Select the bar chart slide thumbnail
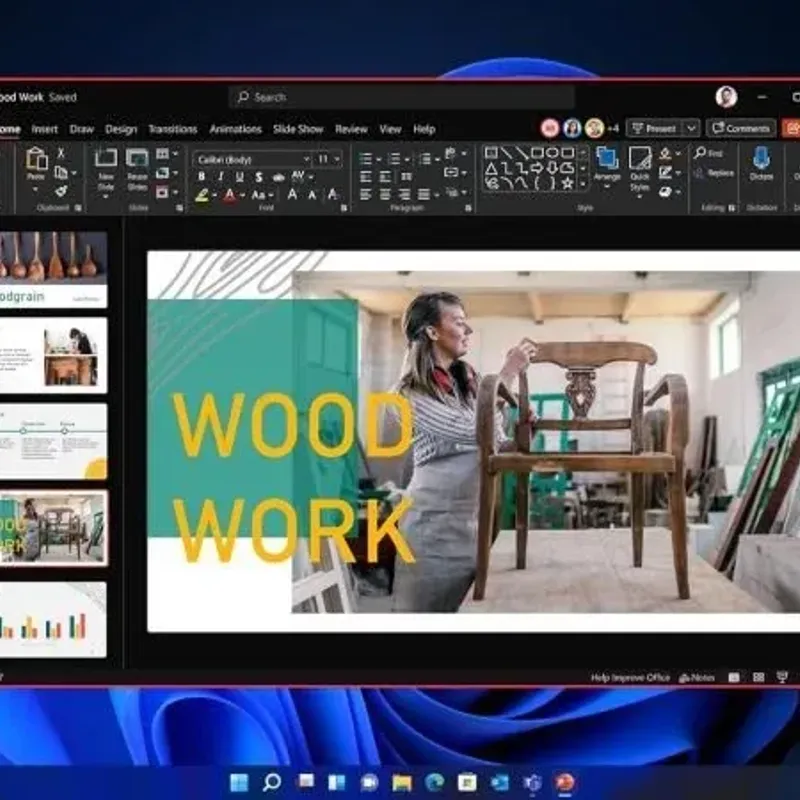Viewport: 800px width, 800px height. click(53, 619)
